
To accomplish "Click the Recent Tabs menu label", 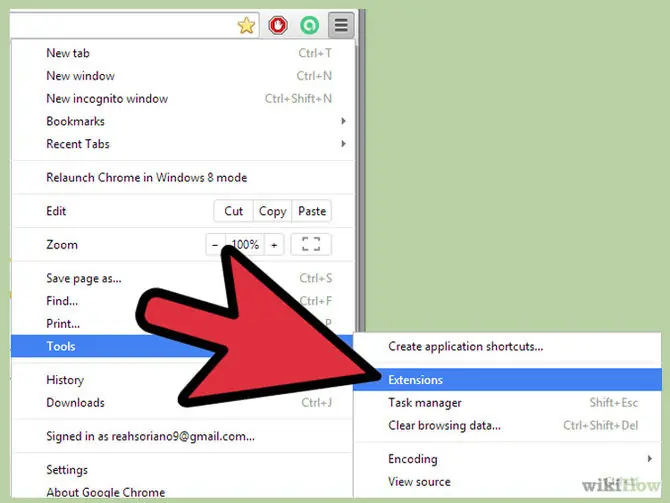I will 78,144.
